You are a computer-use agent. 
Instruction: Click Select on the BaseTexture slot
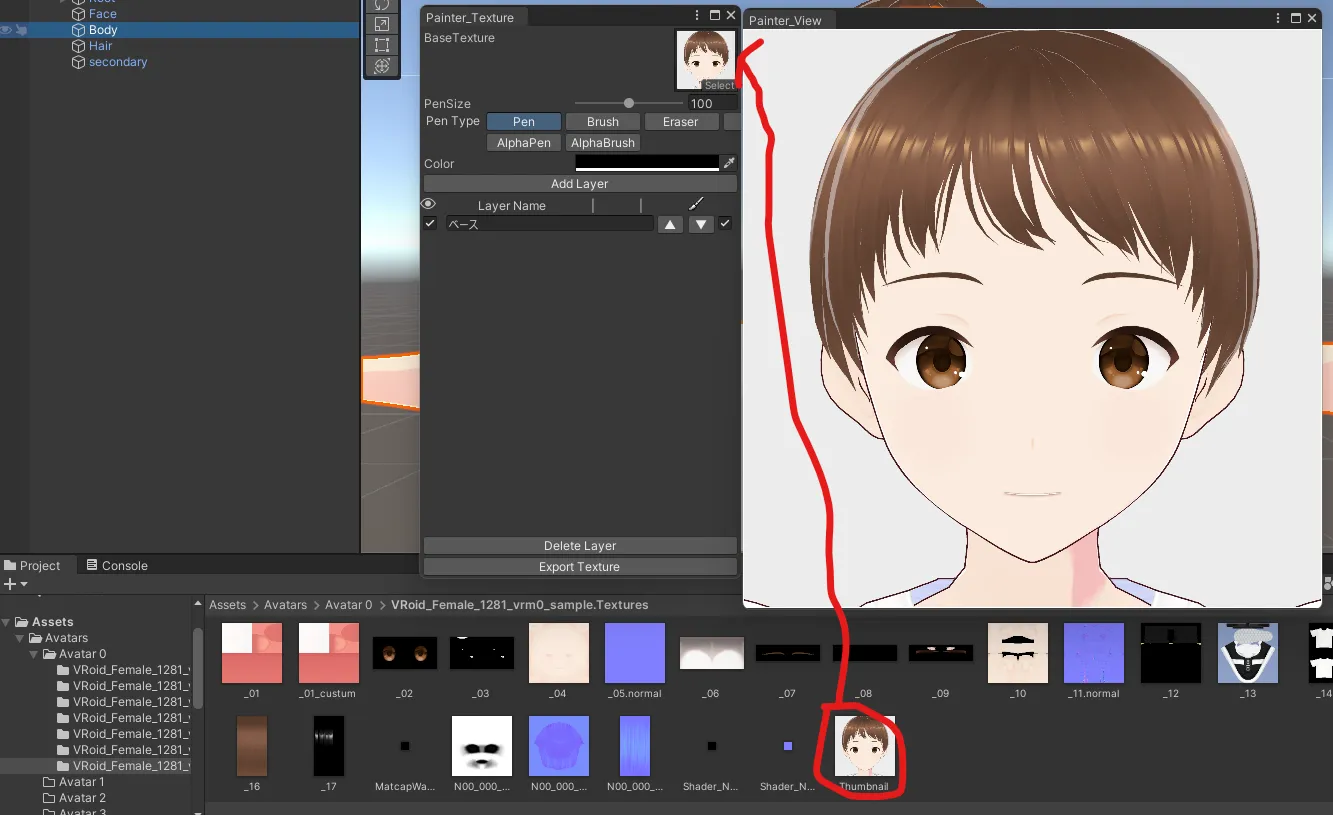coord(719,86)
